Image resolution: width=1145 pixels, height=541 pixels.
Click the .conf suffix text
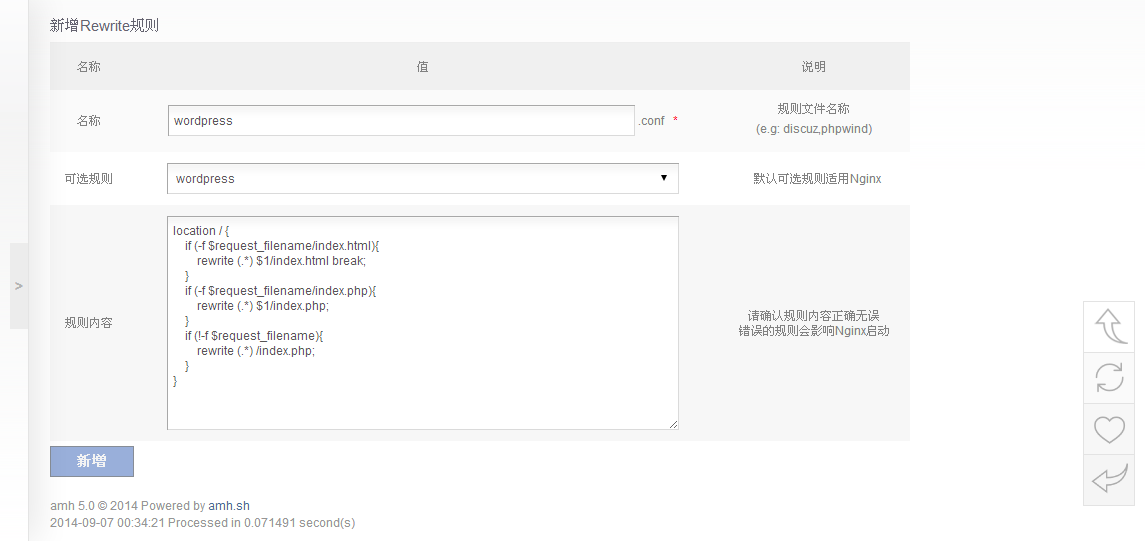click(x=652, y=121)
